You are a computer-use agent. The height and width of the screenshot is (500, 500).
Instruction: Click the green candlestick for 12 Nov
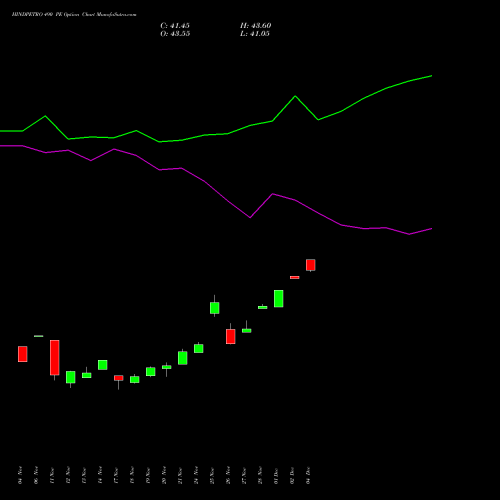point(71,377)
